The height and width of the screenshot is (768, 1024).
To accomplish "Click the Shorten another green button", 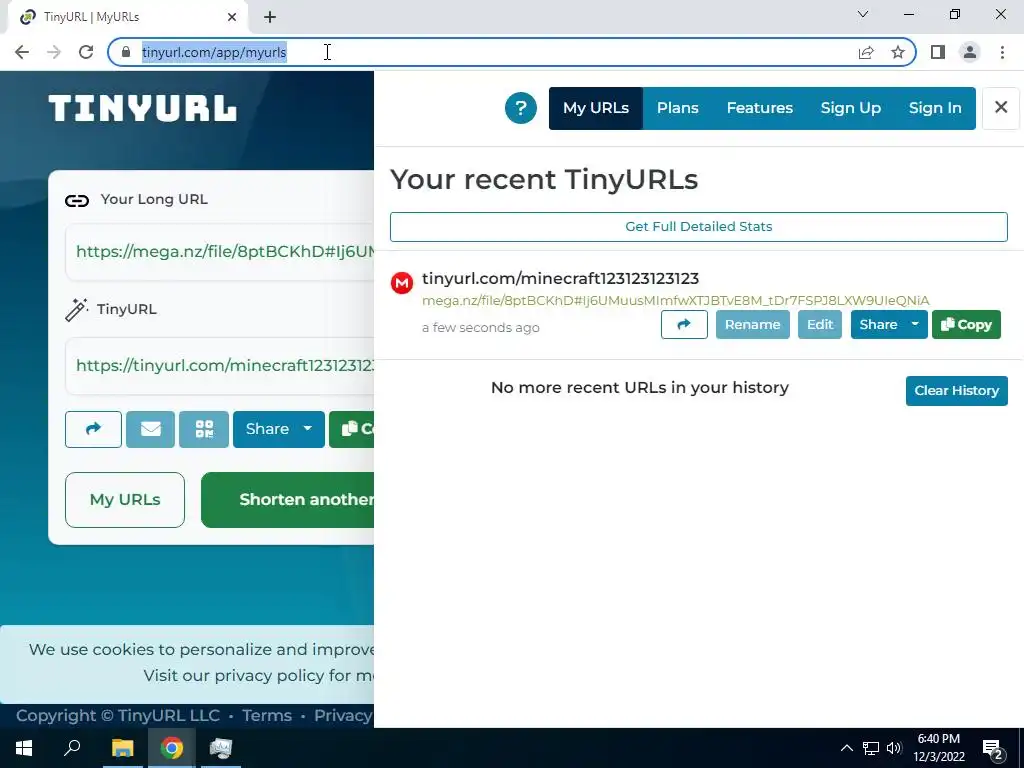I will 287,500.
